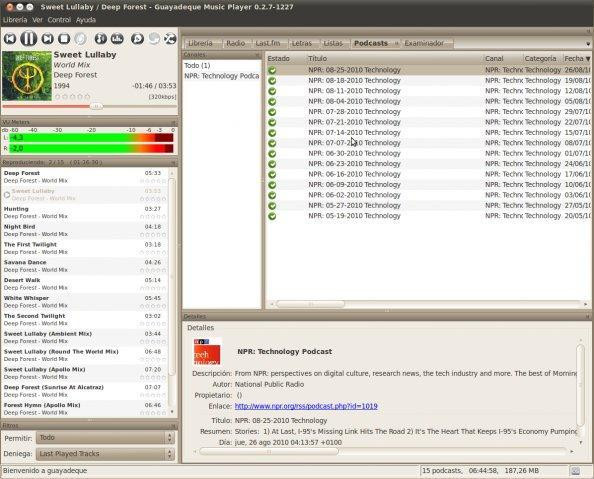
Task: Select the Hunting track in playlist
Action: tap(85, 213)
